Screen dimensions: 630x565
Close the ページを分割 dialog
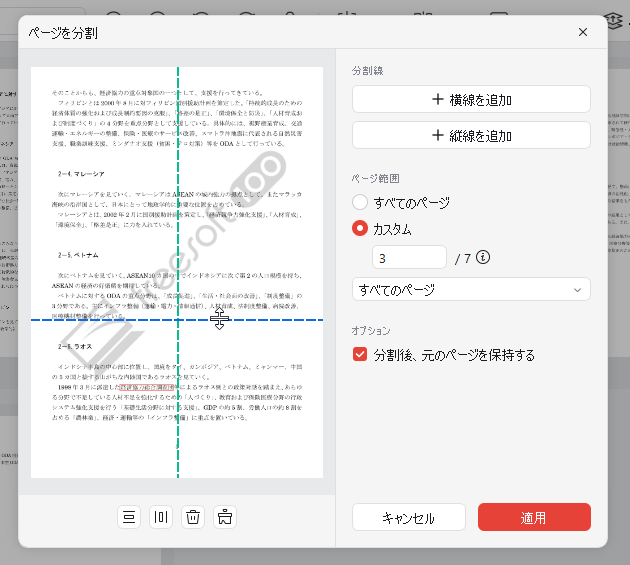(x=583, y=32)
